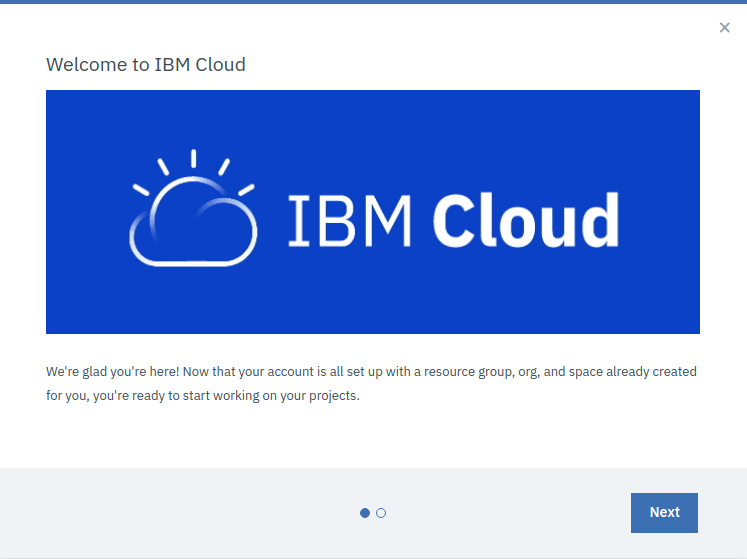Click the "We're glad you're here!" sentence
Screen dimensions: 747x559
(x=112, y=371)
